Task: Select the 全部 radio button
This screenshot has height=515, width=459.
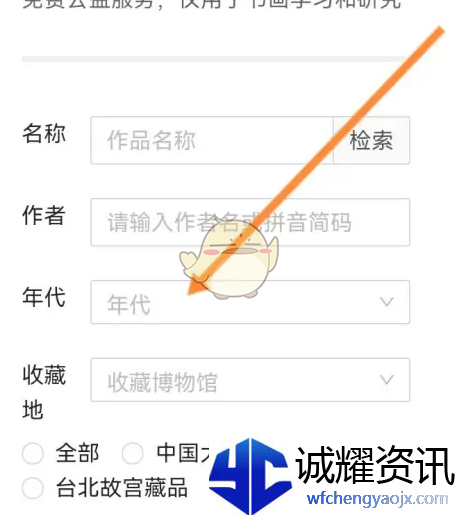Action: click(x=33, y=453)
